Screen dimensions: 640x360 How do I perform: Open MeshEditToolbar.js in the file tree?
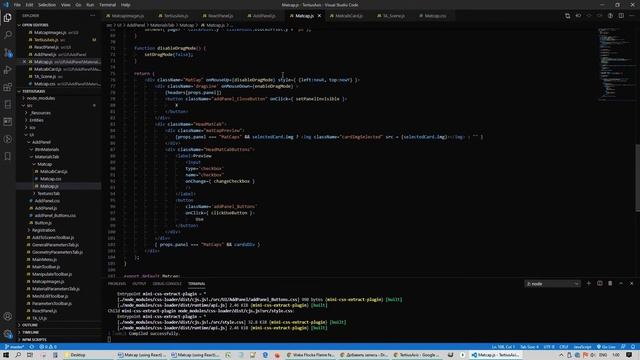click(x=50, y=296)
